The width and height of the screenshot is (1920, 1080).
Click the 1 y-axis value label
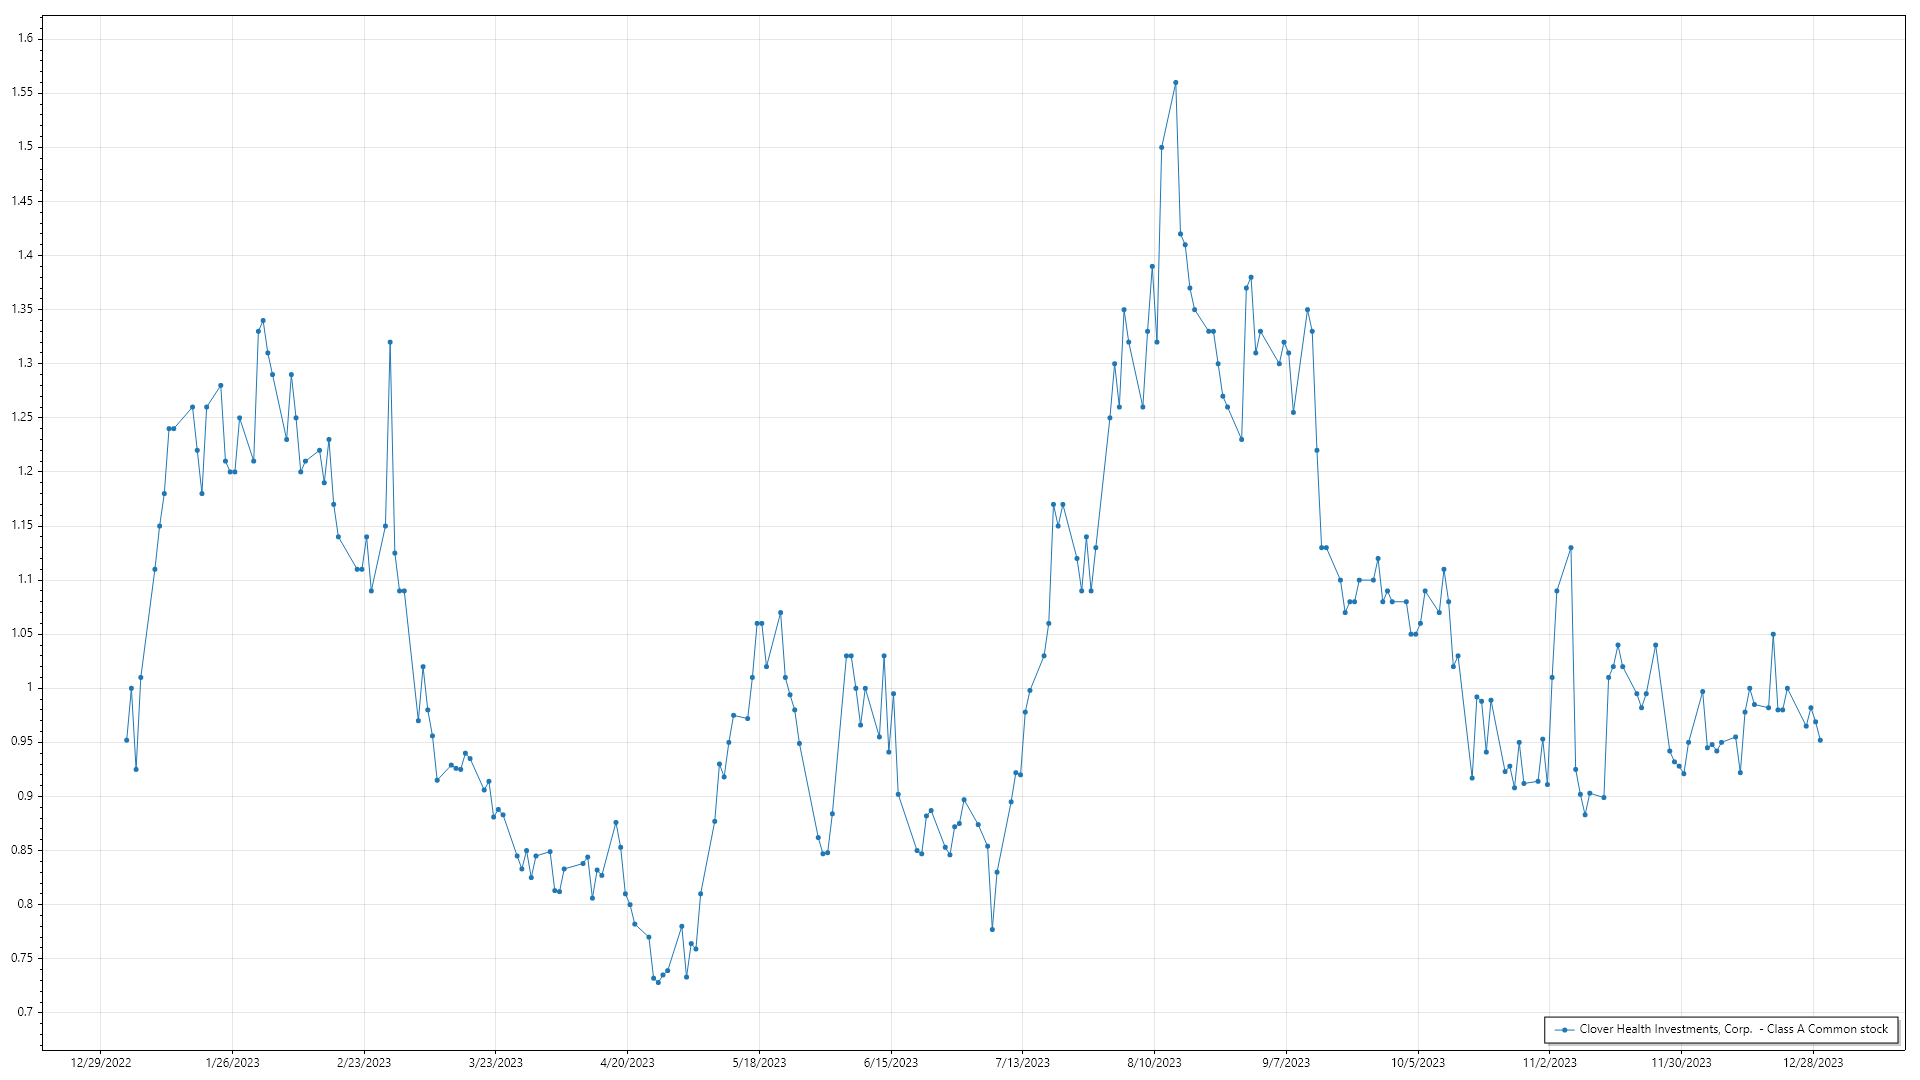point(30,687)
